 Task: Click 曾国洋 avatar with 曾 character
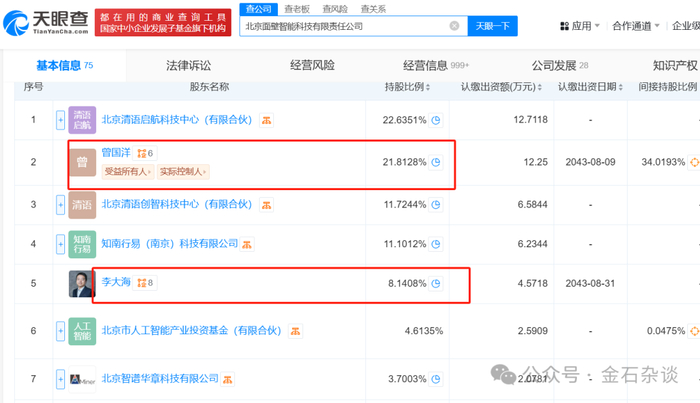point(82,162)
